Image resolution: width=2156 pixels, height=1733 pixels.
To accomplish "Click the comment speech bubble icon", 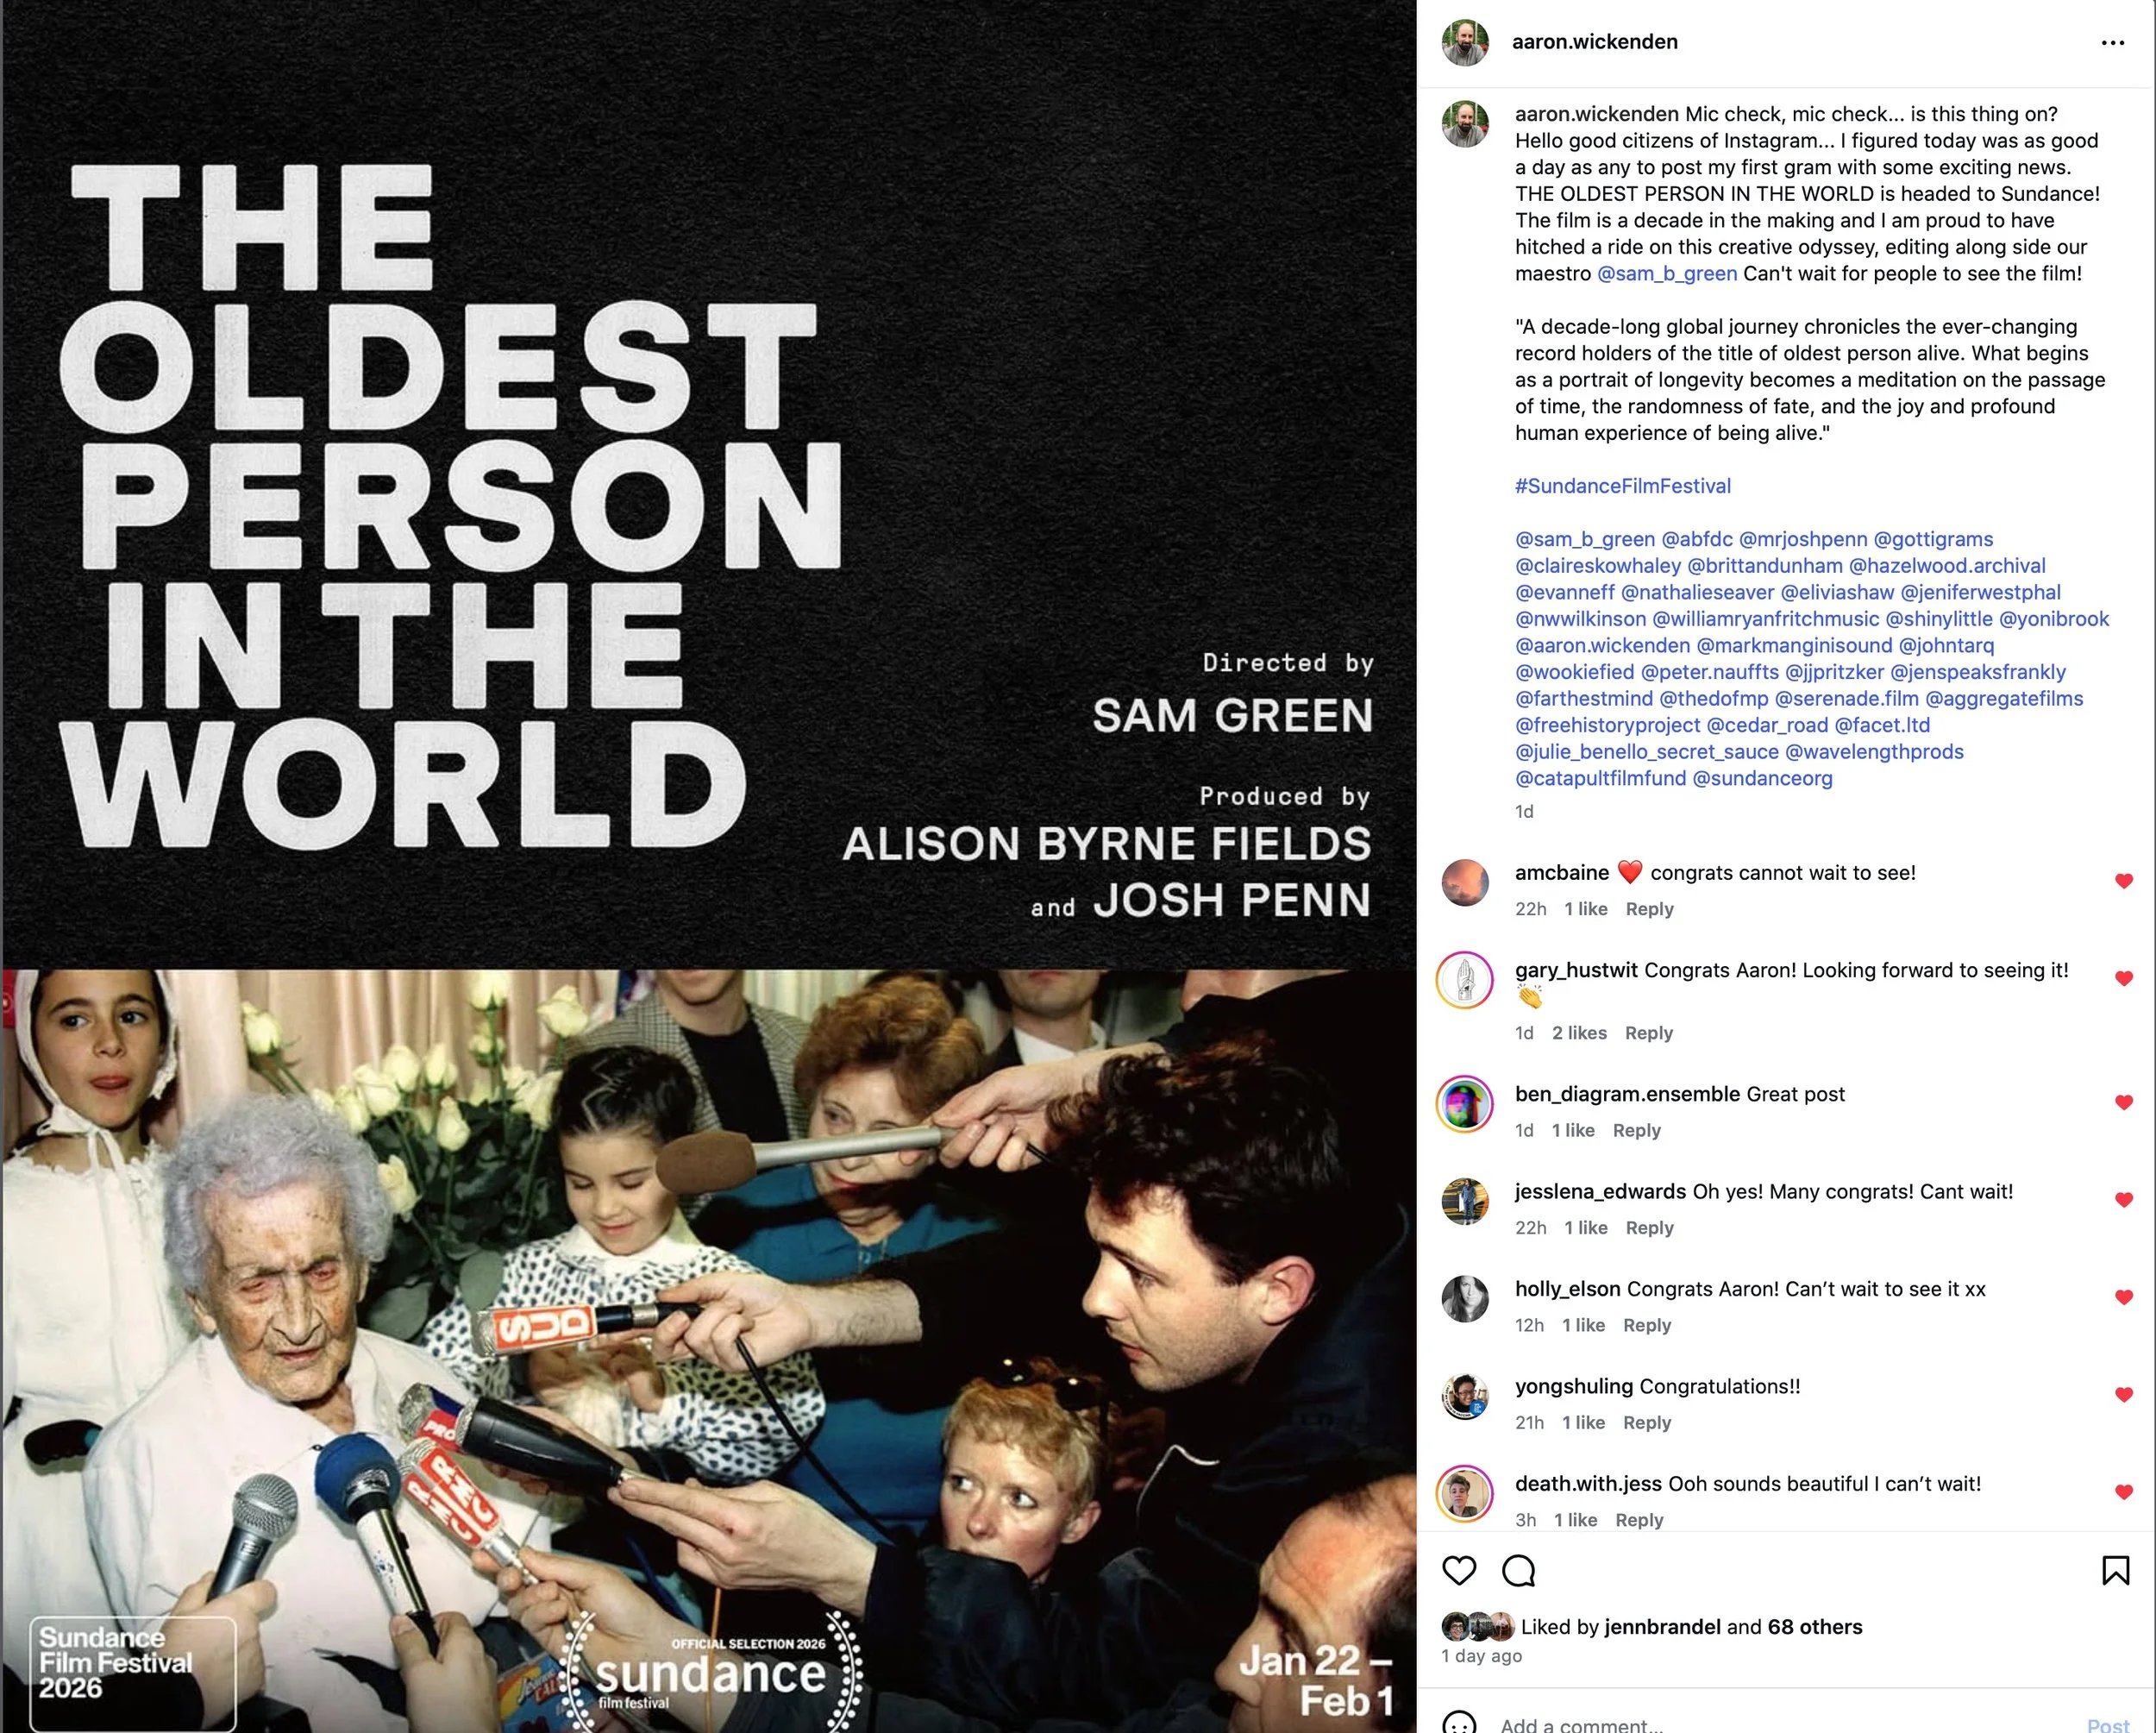I will 1518,1571.
